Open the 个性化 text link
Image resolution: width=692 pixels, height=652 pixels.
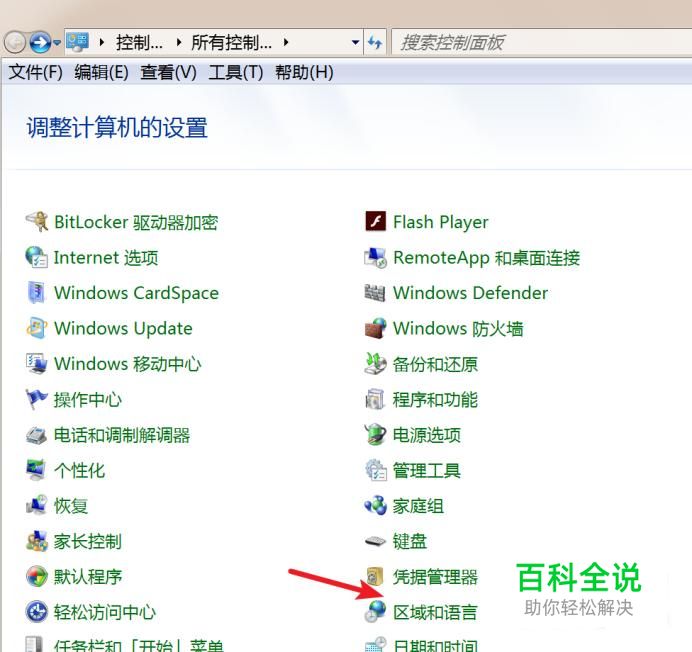(79, 471)
